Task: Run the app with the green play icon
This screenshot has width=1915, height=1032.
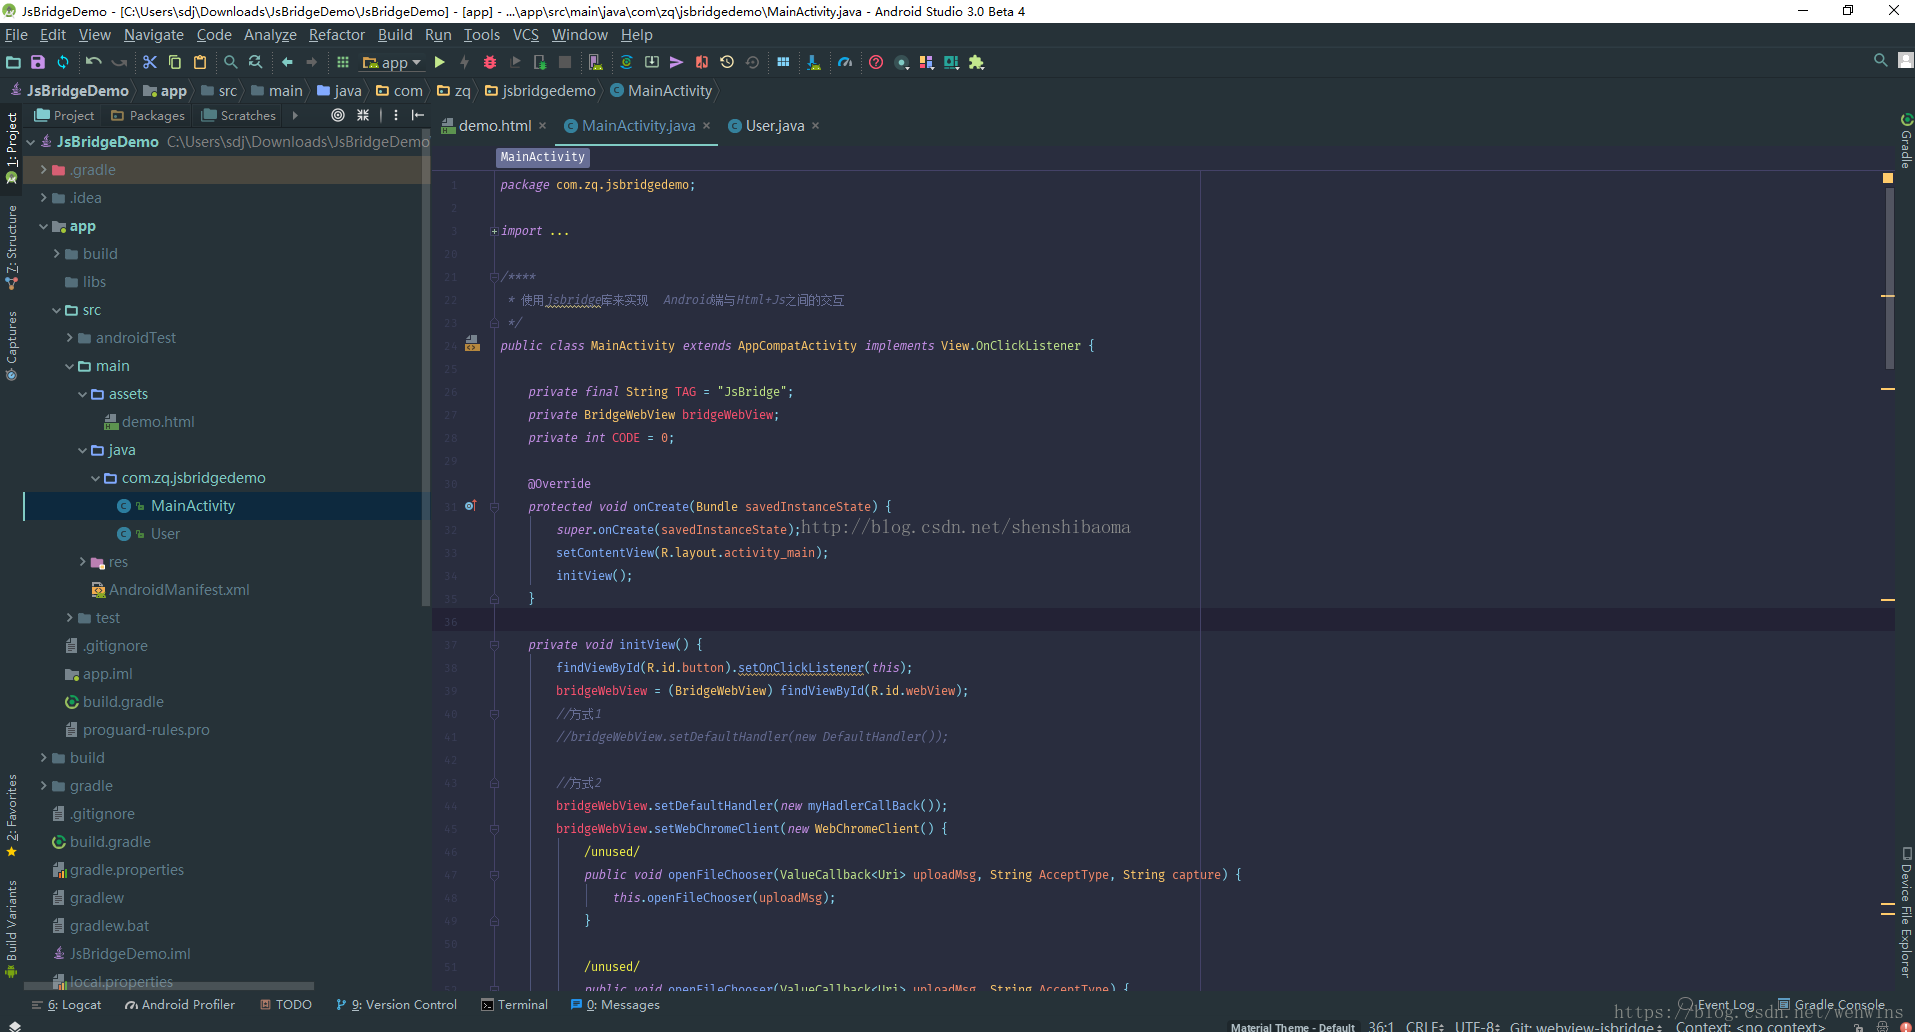Action: point(439,62)
